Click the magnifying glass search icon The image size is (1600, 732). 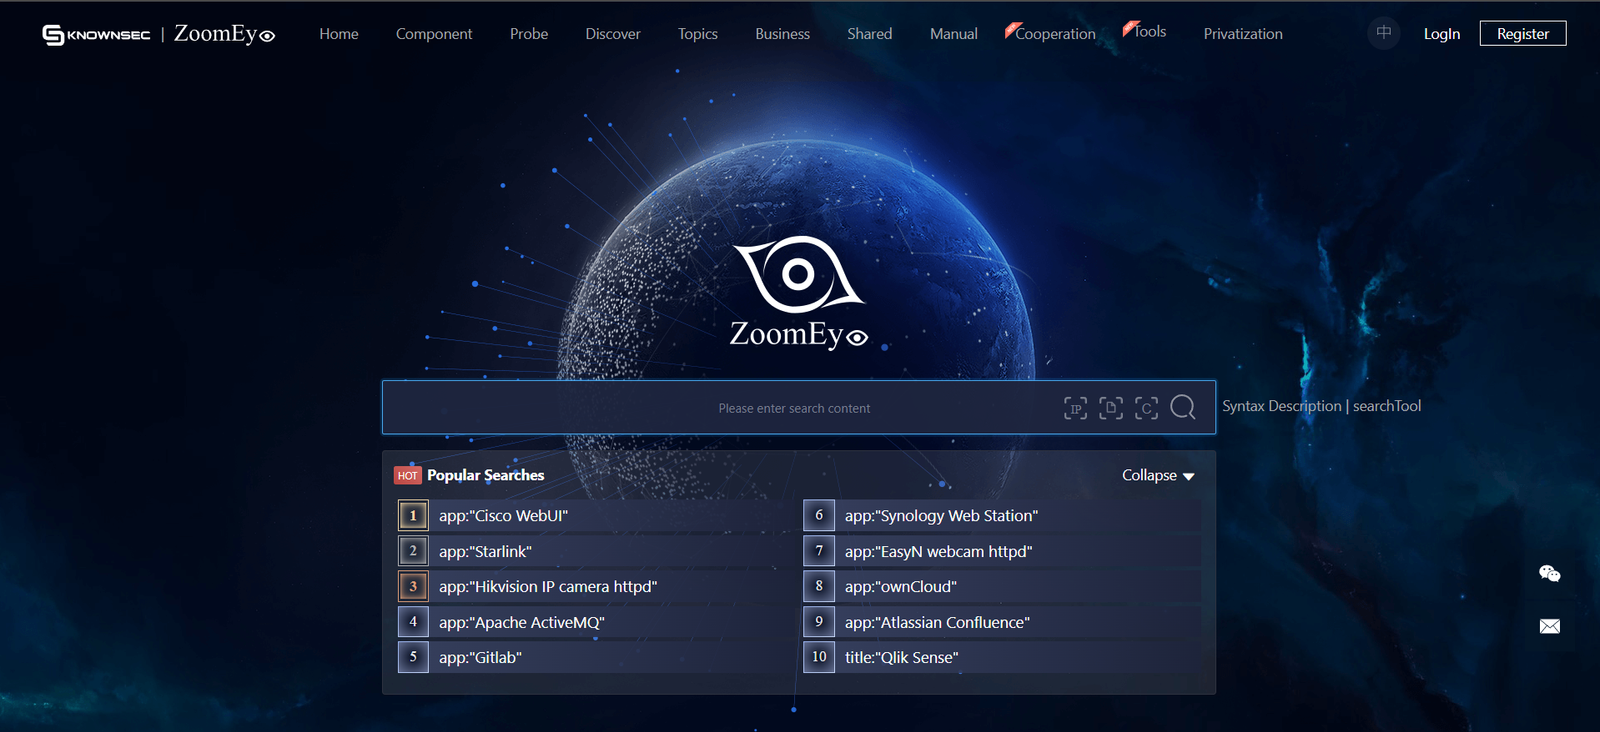point(1183,407)
